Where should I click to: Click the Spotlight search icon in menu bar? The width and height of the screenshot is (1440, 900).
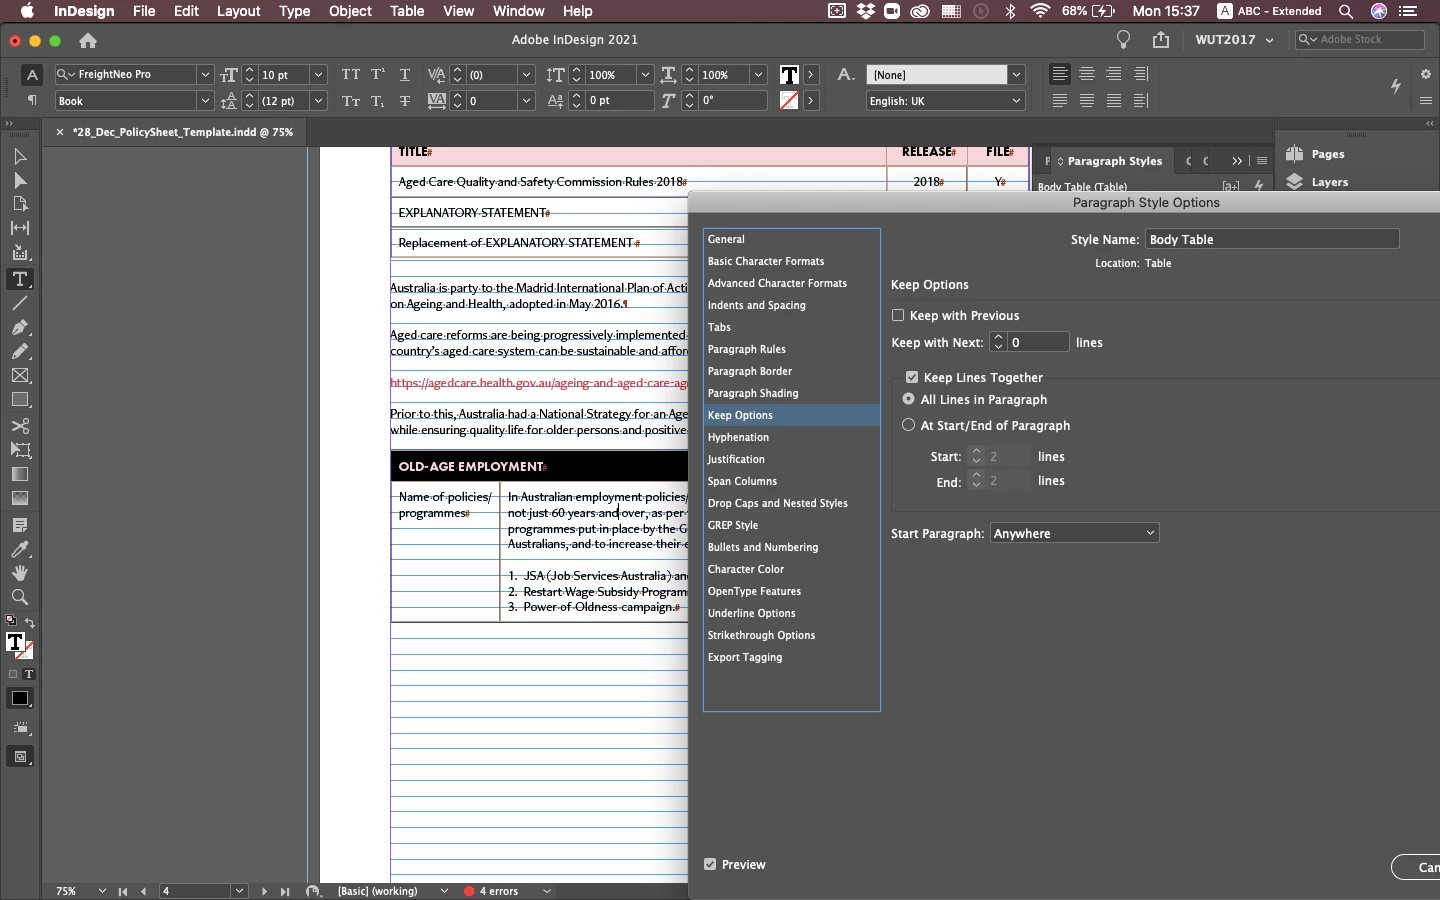coord(1346,11)
